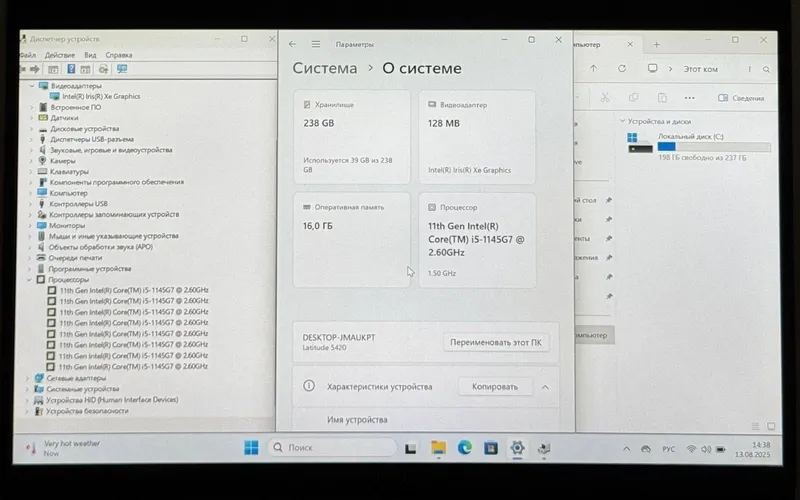Click the Windows Start button

pos(251,447)
